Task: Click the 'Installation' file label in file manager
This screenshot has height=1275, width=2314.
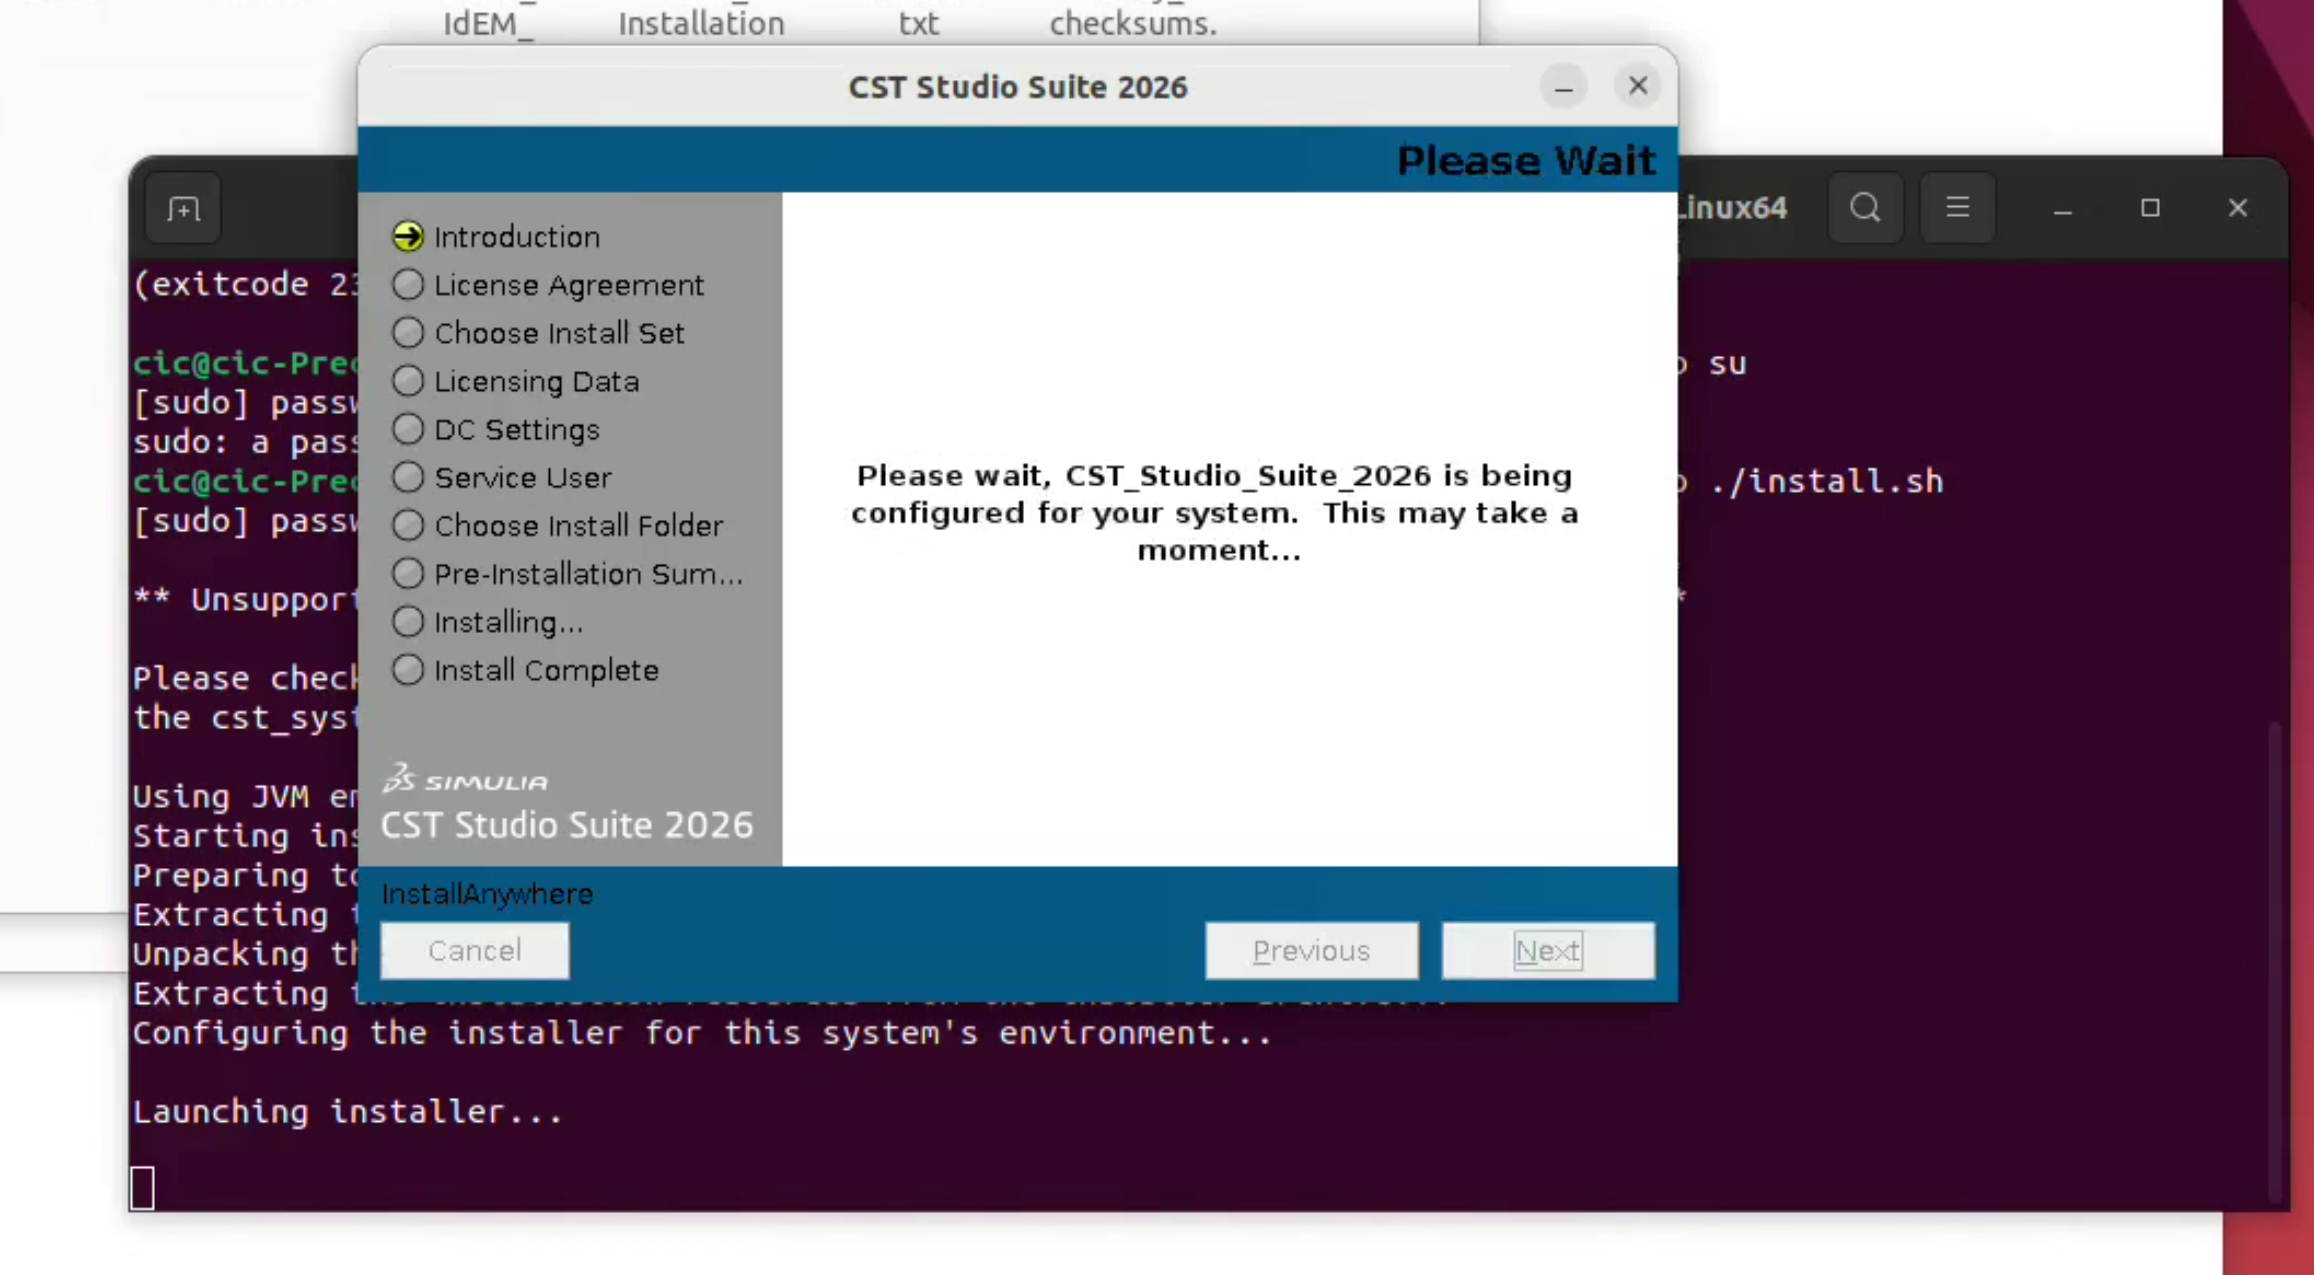Action: pyautogui.click(x=701, y=22)
